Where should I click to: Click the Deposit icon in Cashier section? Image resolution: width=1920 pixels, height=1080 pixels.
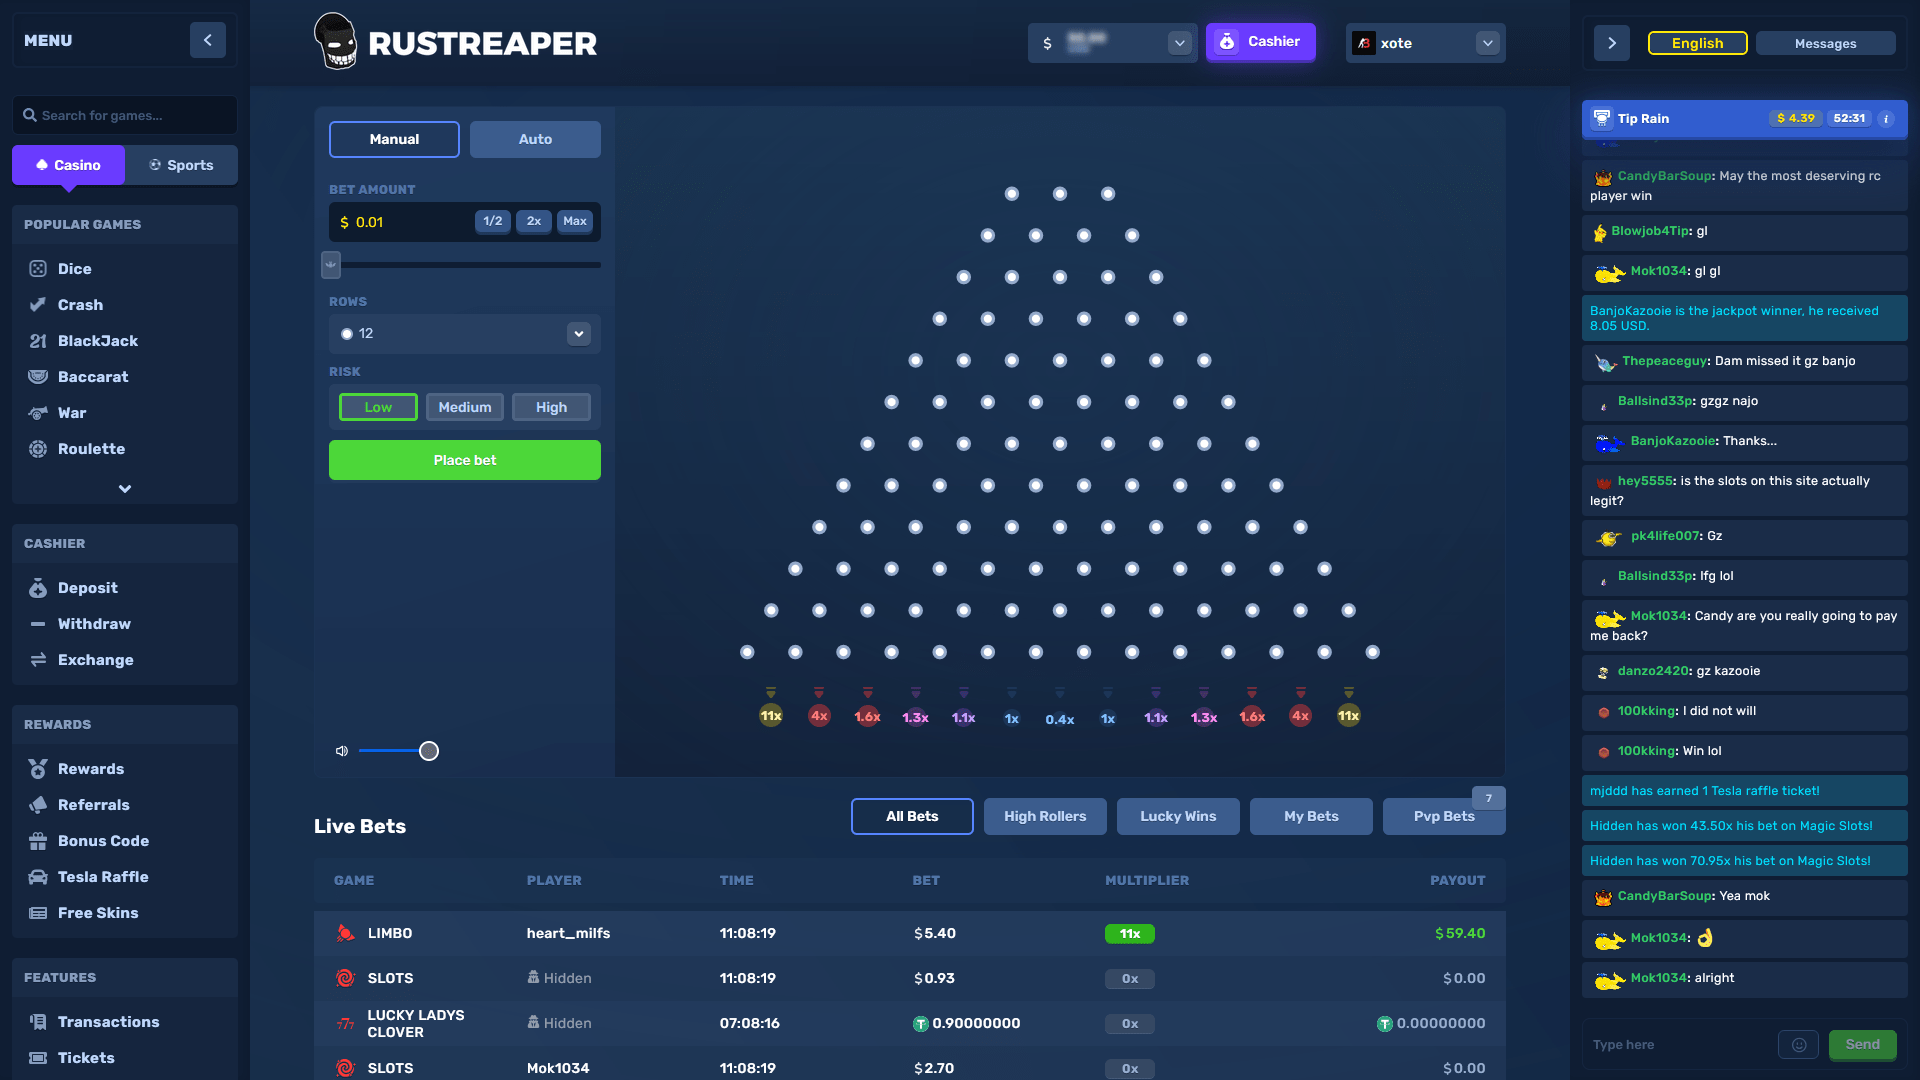click(x=38, y=588)
